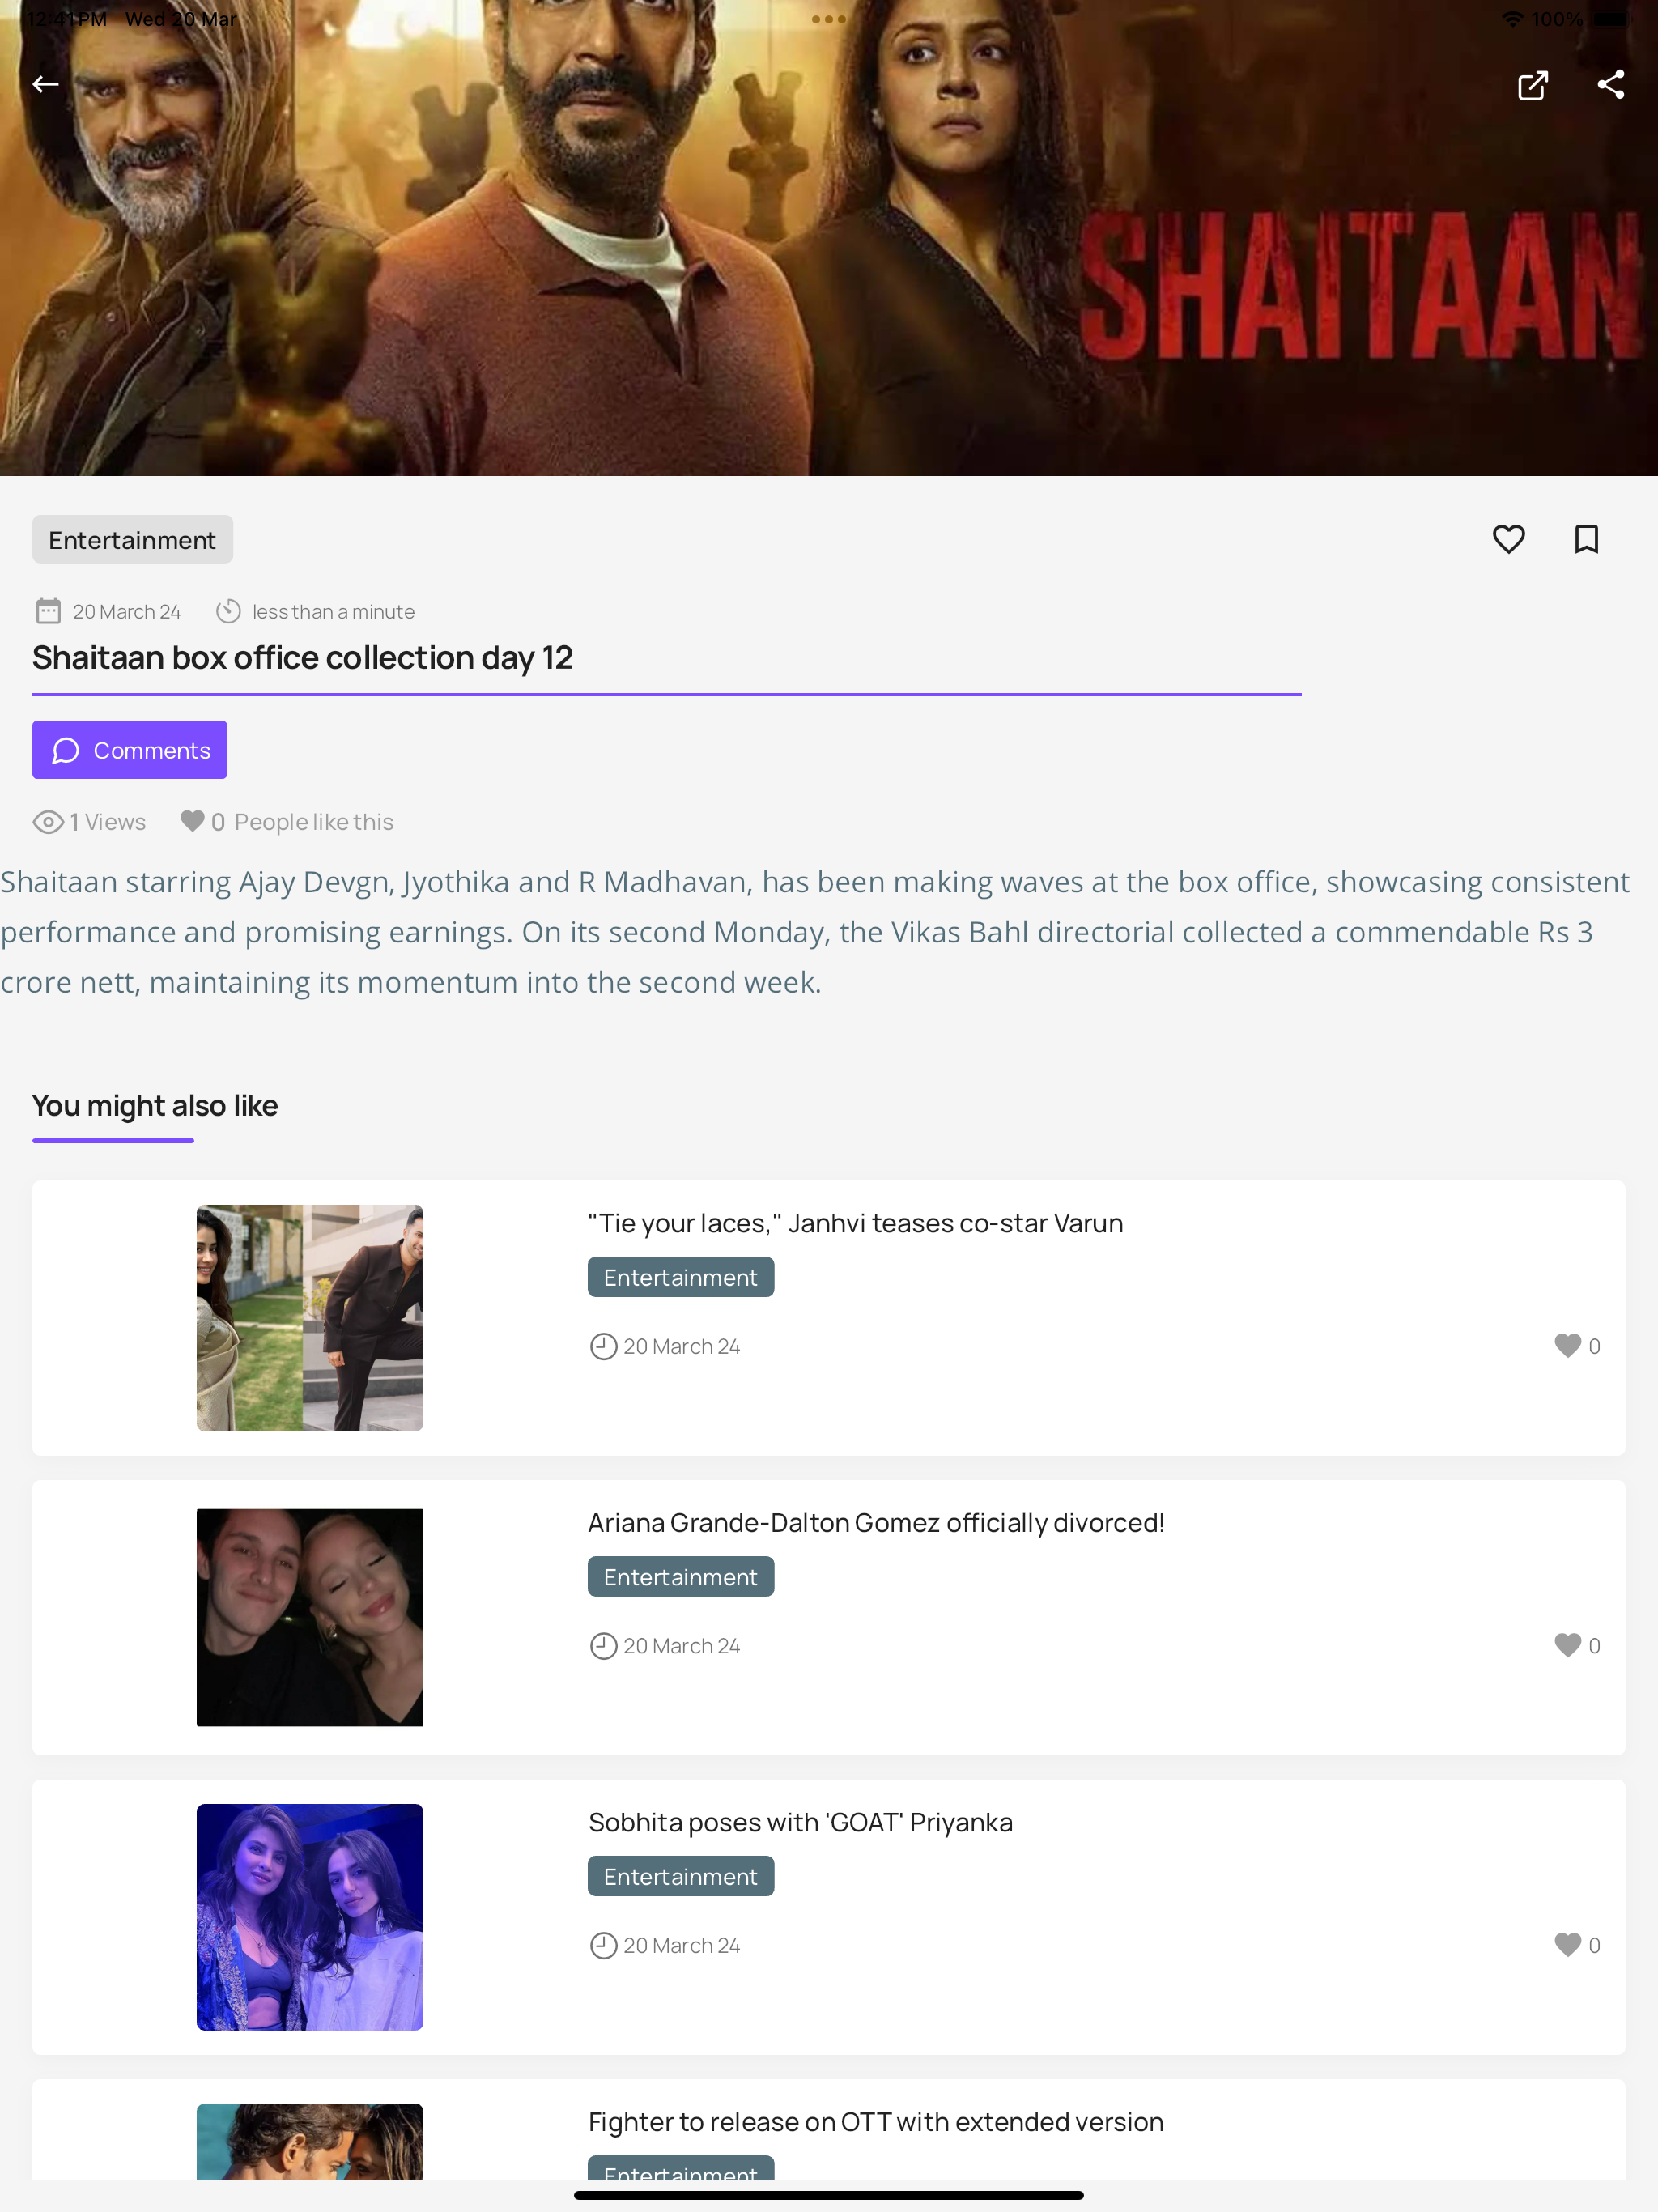Tap the heart icon next to People like this

(x=192, y=821)
